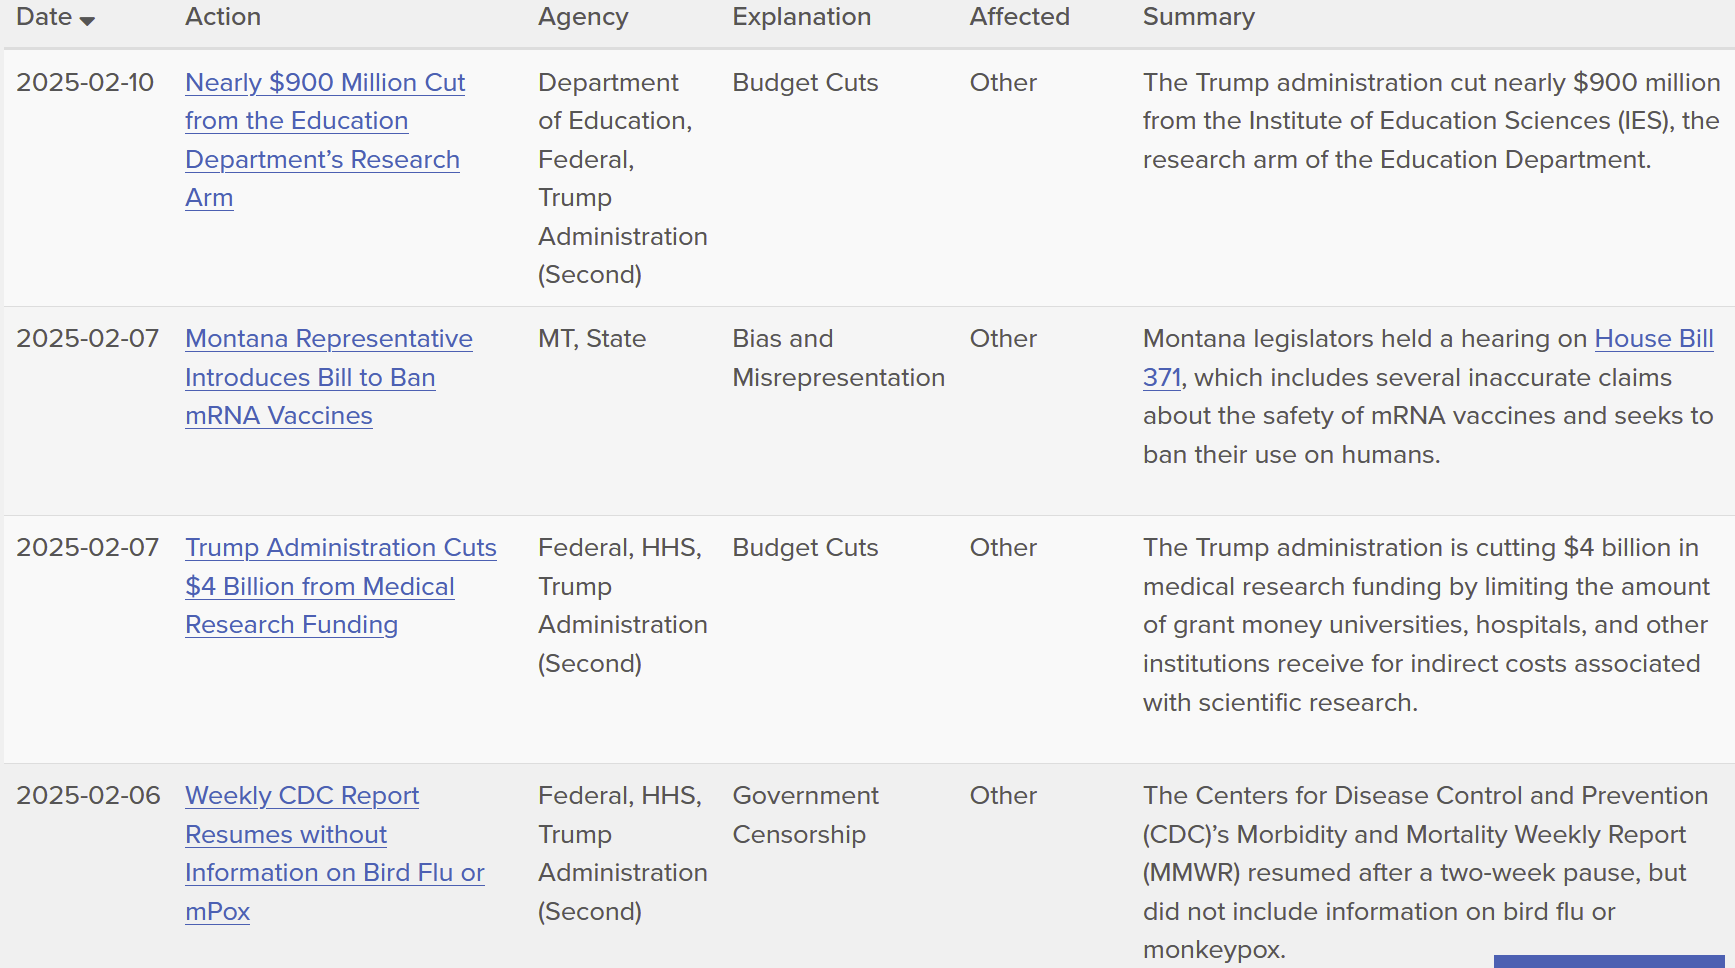1735x968 pixels.
Task: Click the $4 billion medical research summary text
Action: [1426, 625]
